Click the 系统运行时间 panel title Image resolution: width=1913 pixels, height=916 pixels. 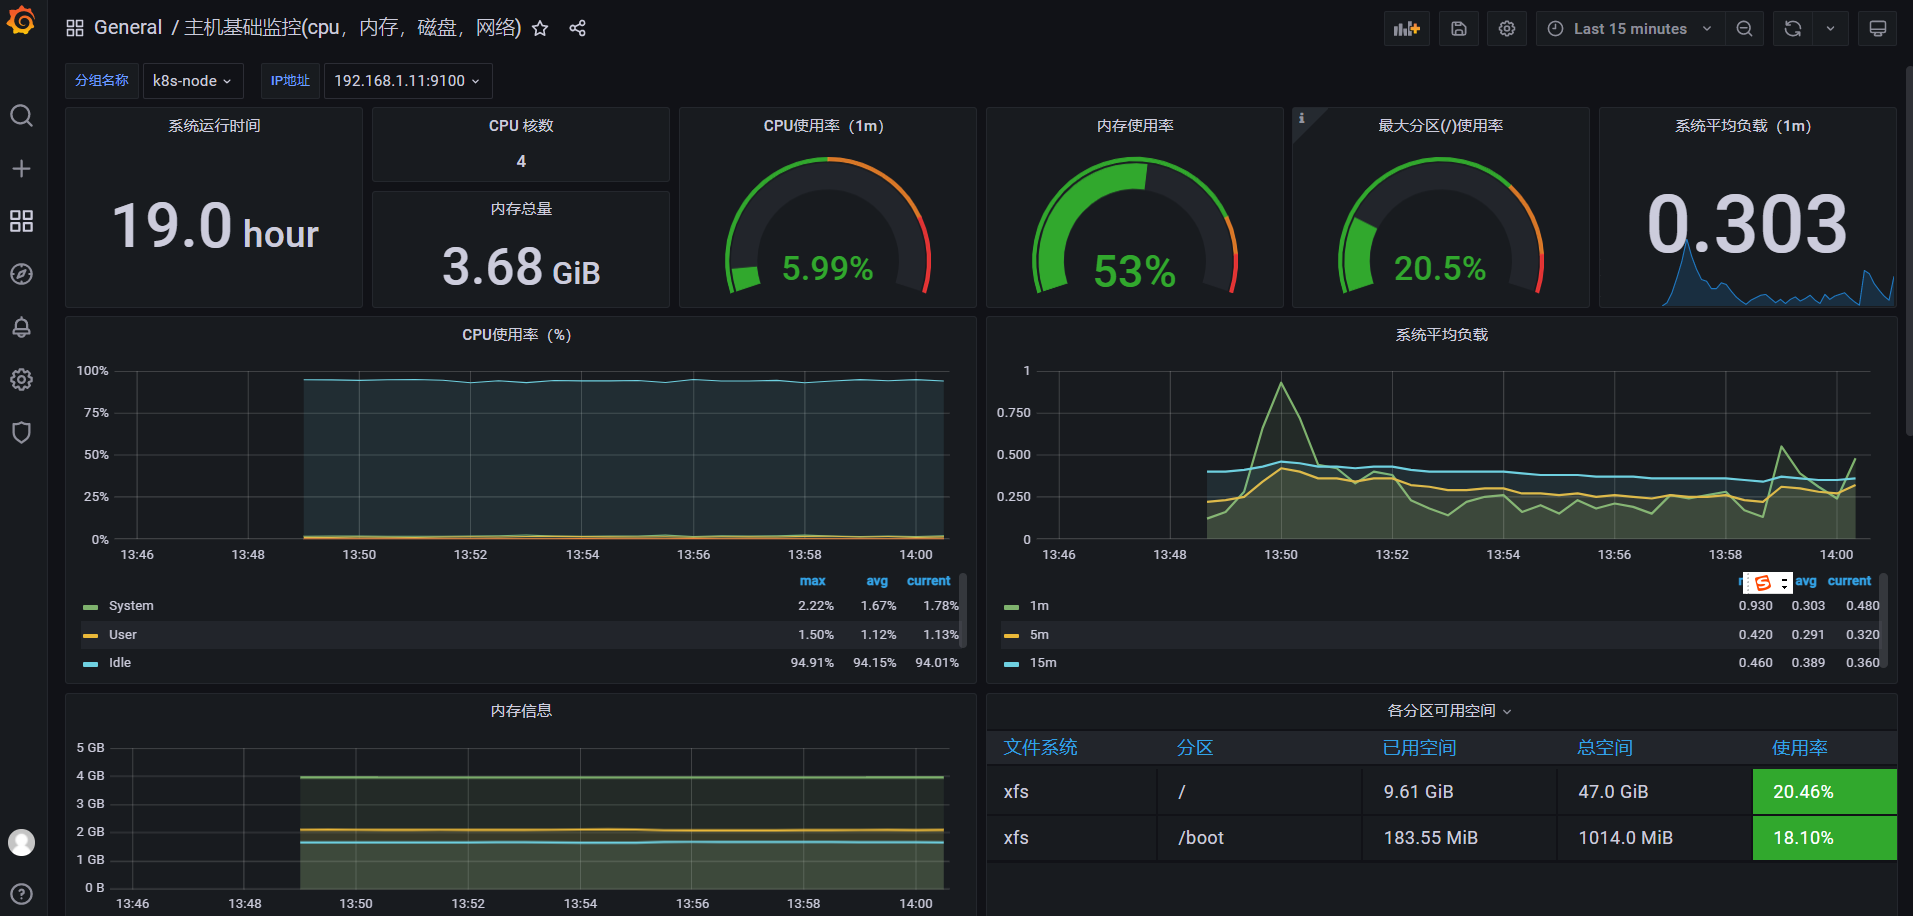[x=214, y=126]
